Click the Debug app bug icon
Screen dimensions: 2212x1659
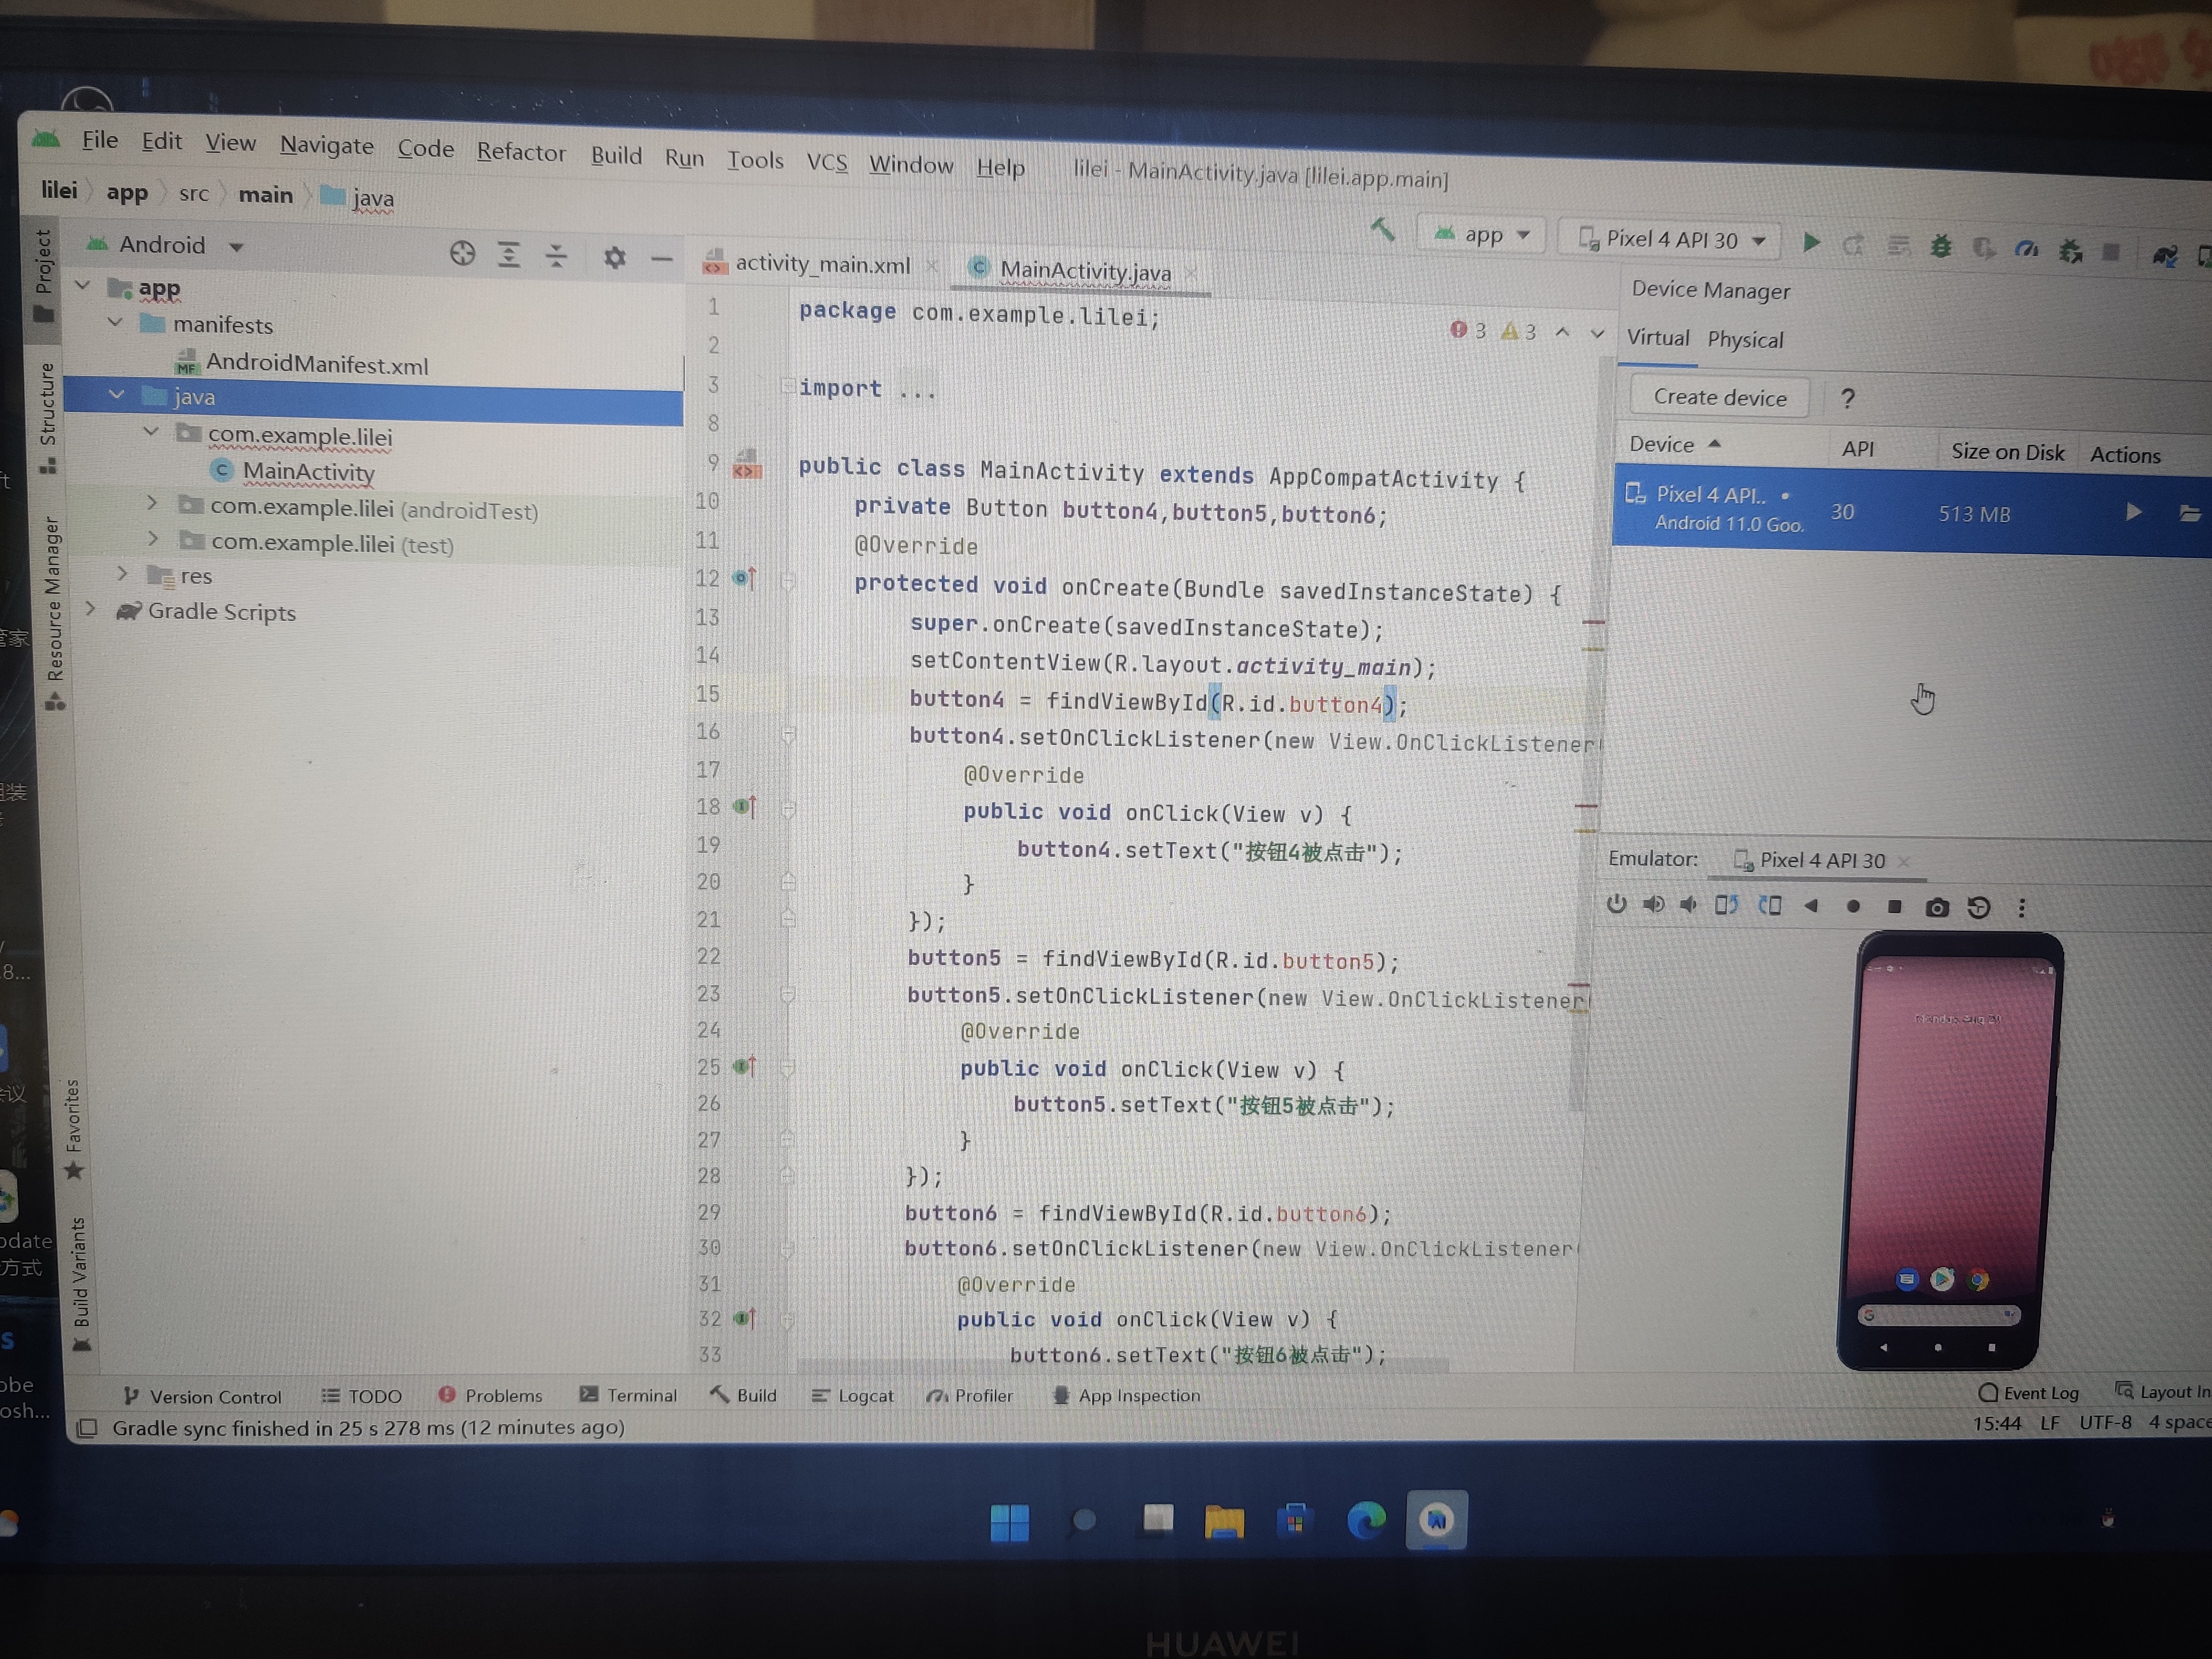click(1941, 246)
